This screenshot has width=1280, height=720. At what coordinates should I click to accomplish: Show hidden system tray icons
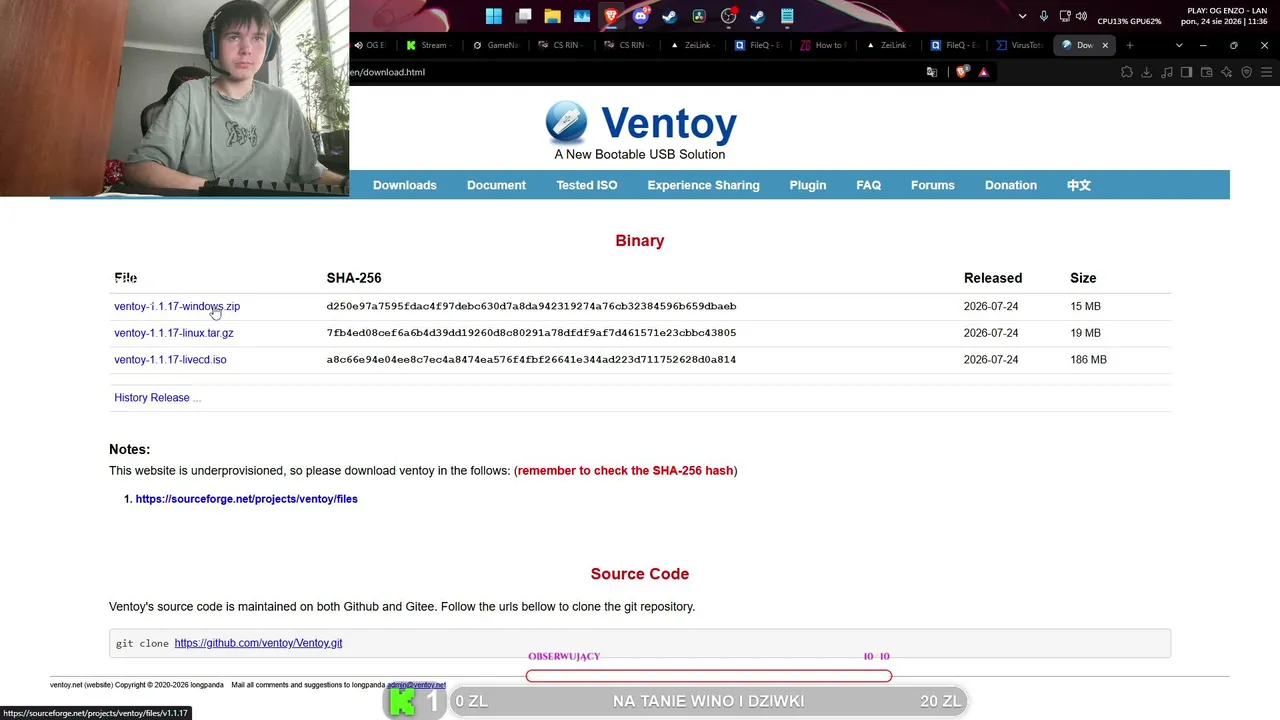pyautogui.click(x=1022, y=16)
